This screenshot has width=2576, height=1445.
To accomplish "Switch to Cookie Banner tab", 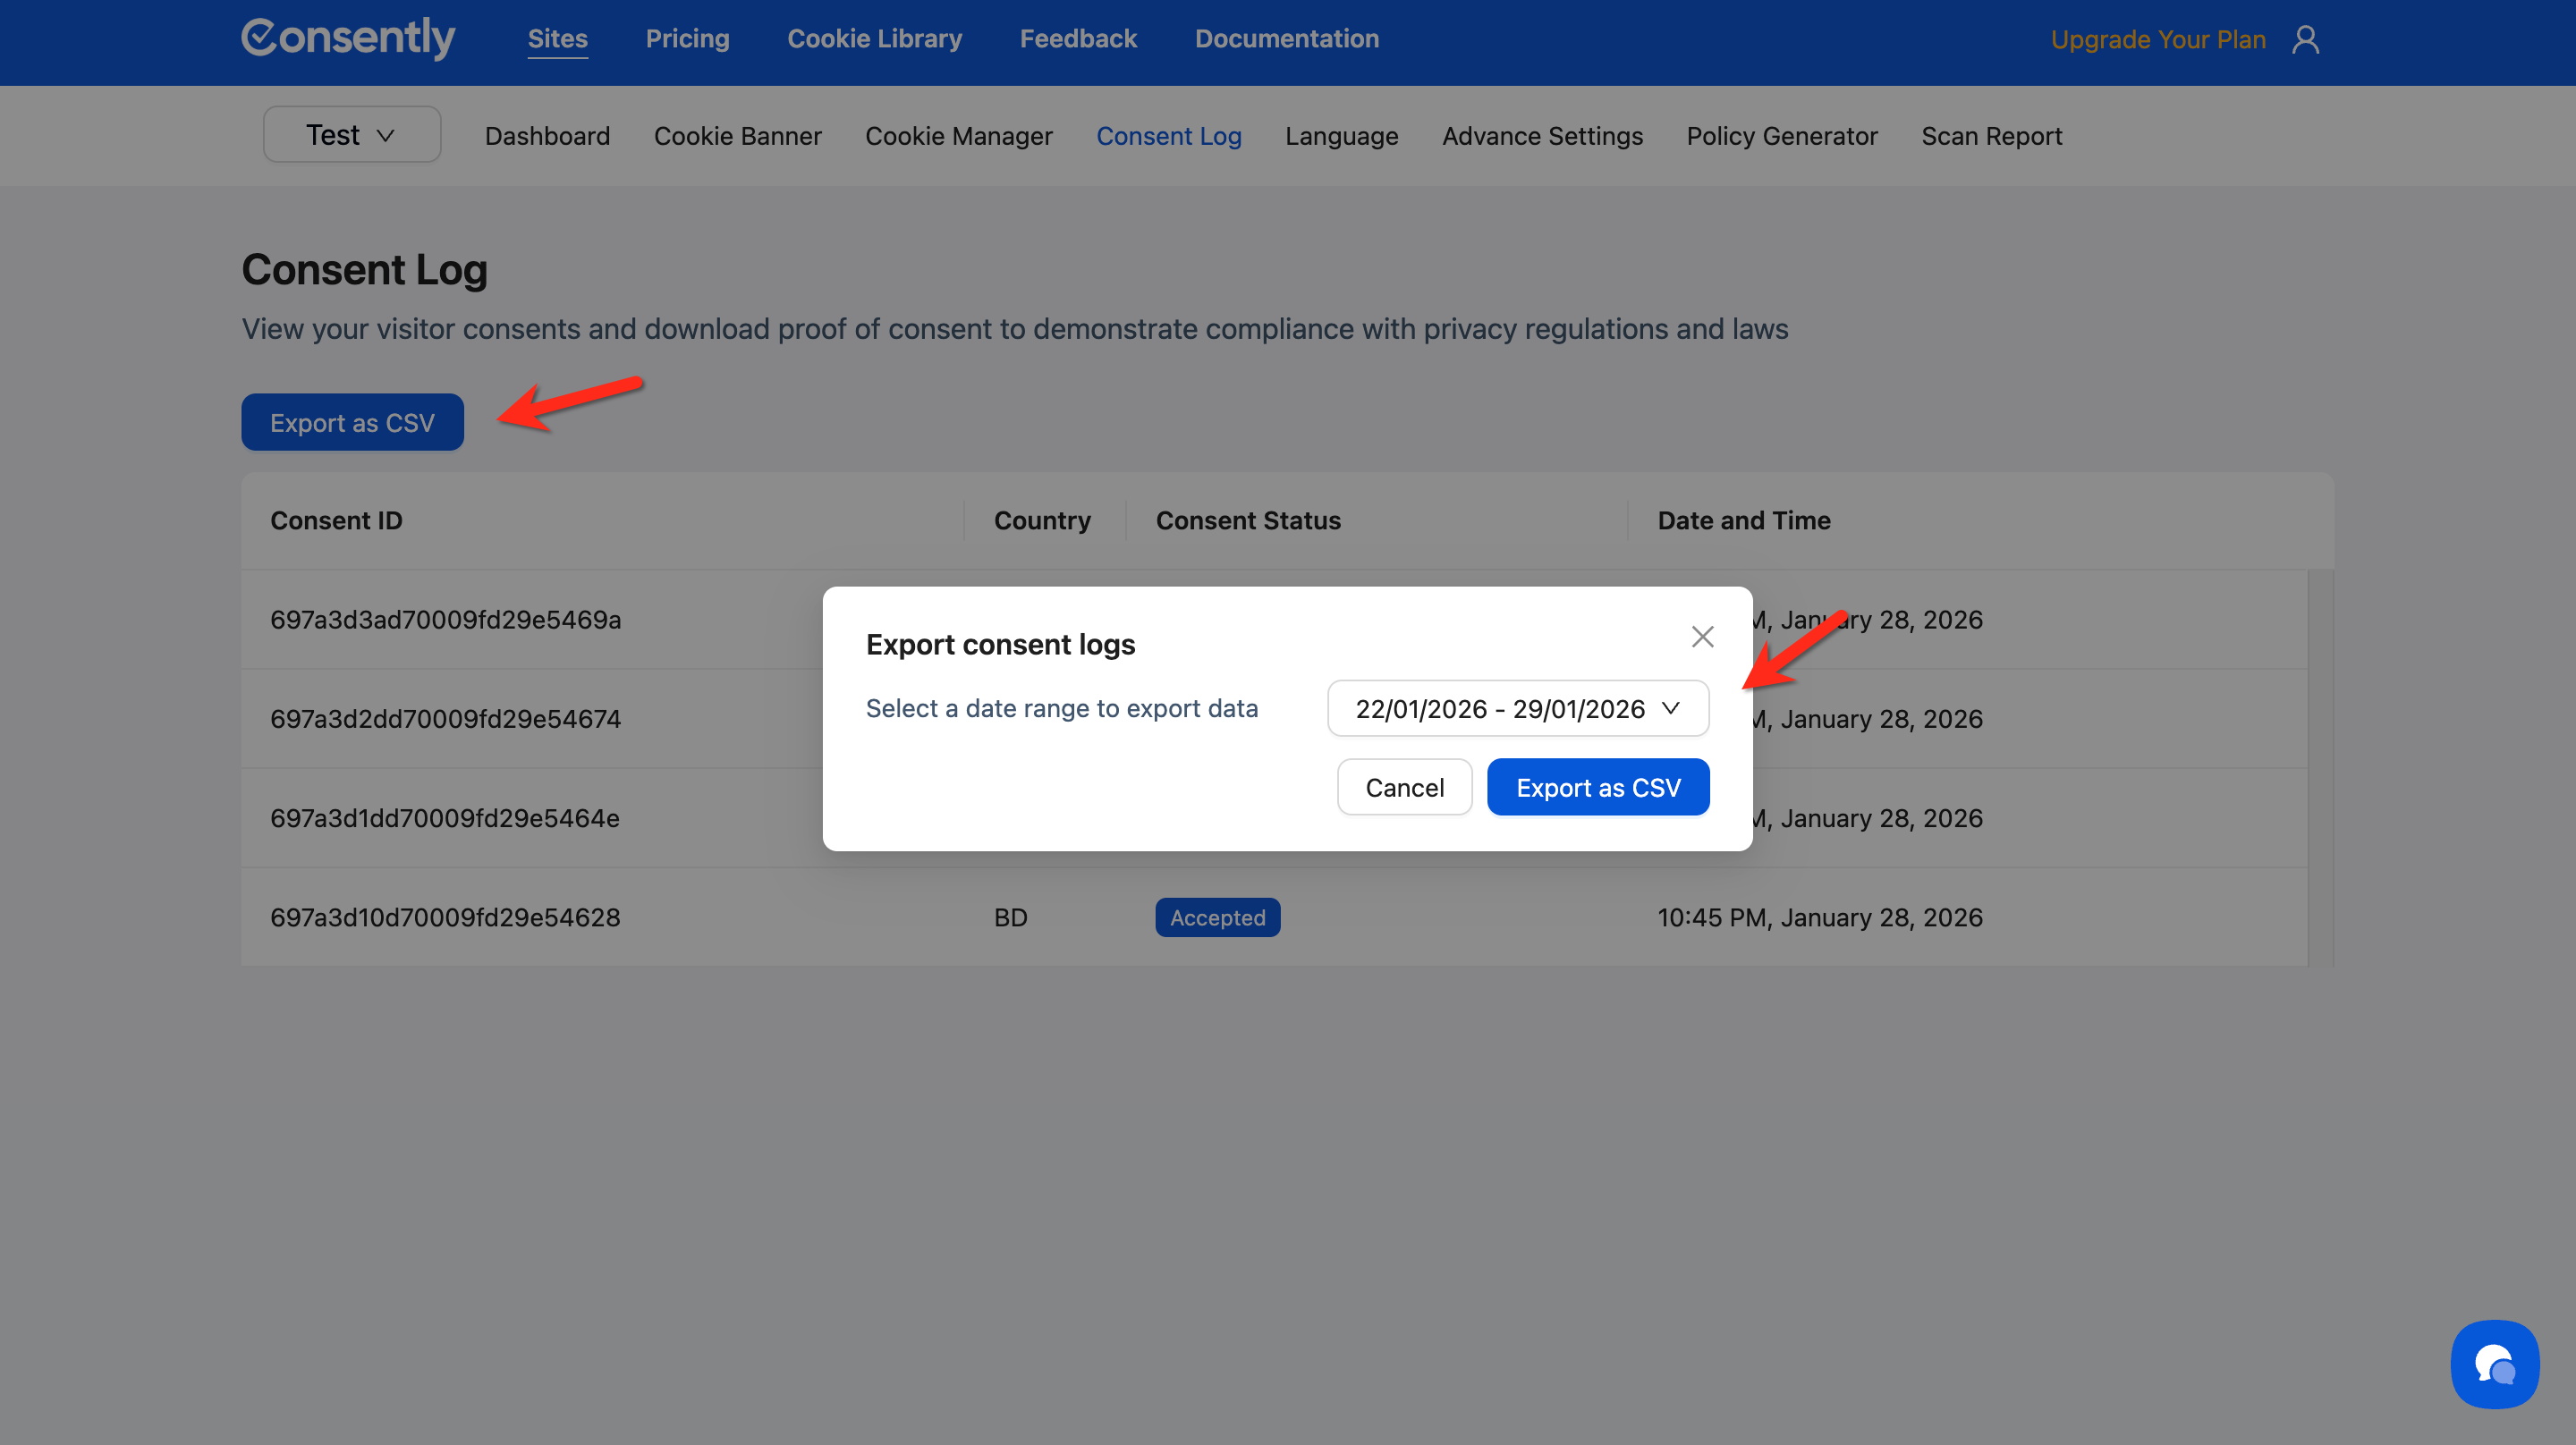I will 737,136.
